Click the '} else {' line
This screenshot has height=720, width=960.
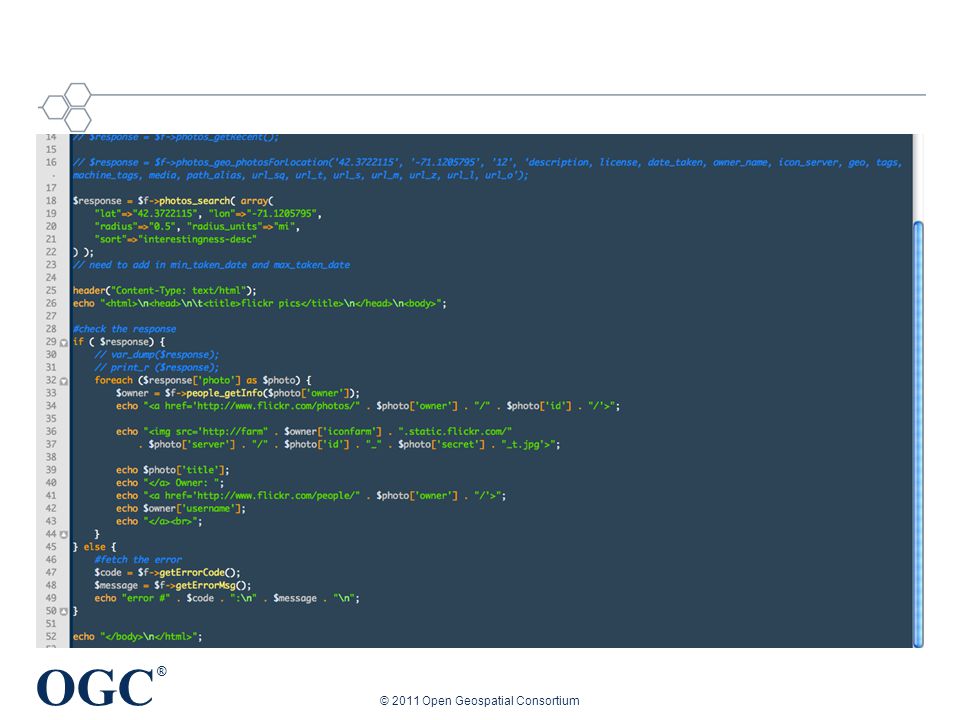(x=94, y=547)
